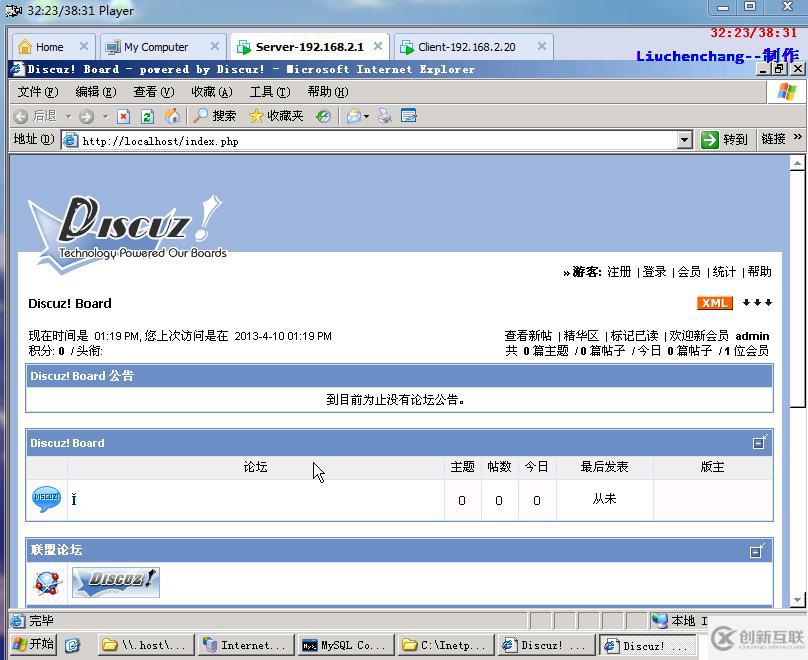Viewport: 808px width, 660px height.
Task: Open the Mail button dropdown arrow
Action: [x=366, y=116]
